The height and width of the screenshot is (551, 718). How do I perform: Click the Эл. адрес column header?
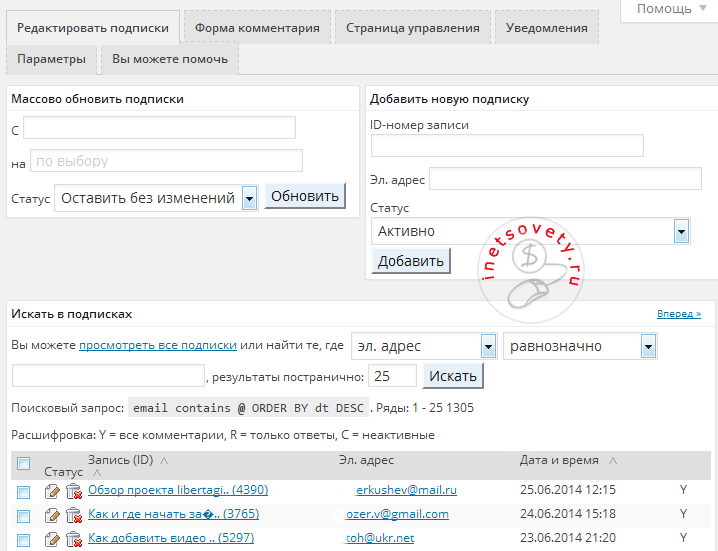tap(366, 460)
